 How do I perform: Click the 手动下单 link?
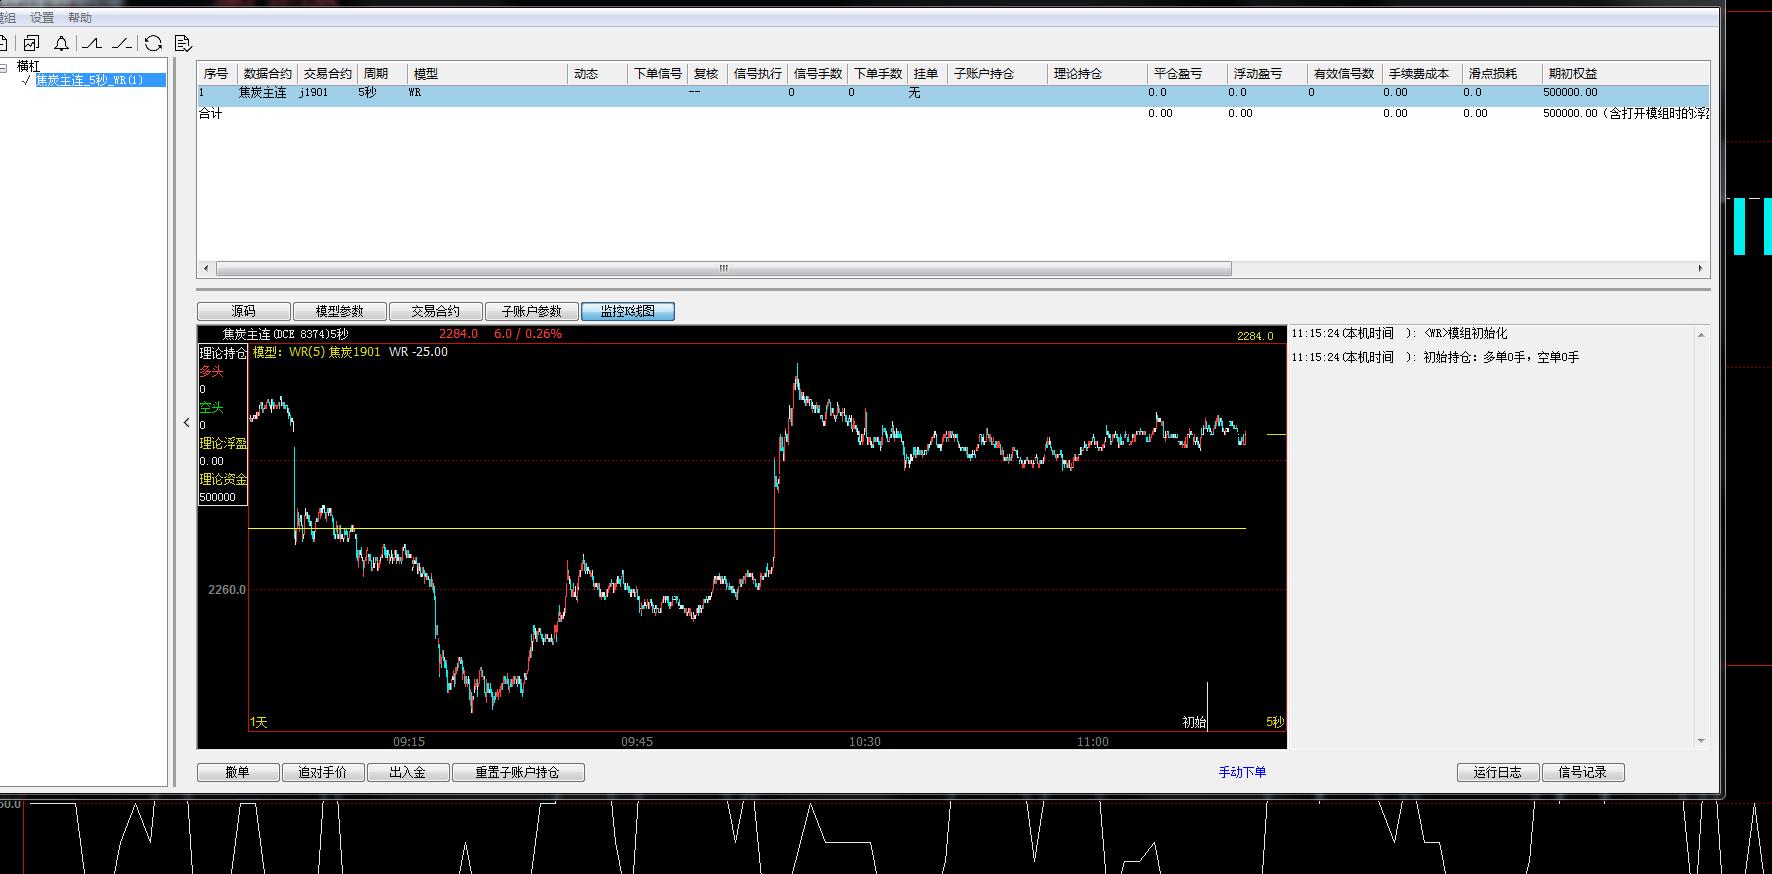[x=1242, y=772]
